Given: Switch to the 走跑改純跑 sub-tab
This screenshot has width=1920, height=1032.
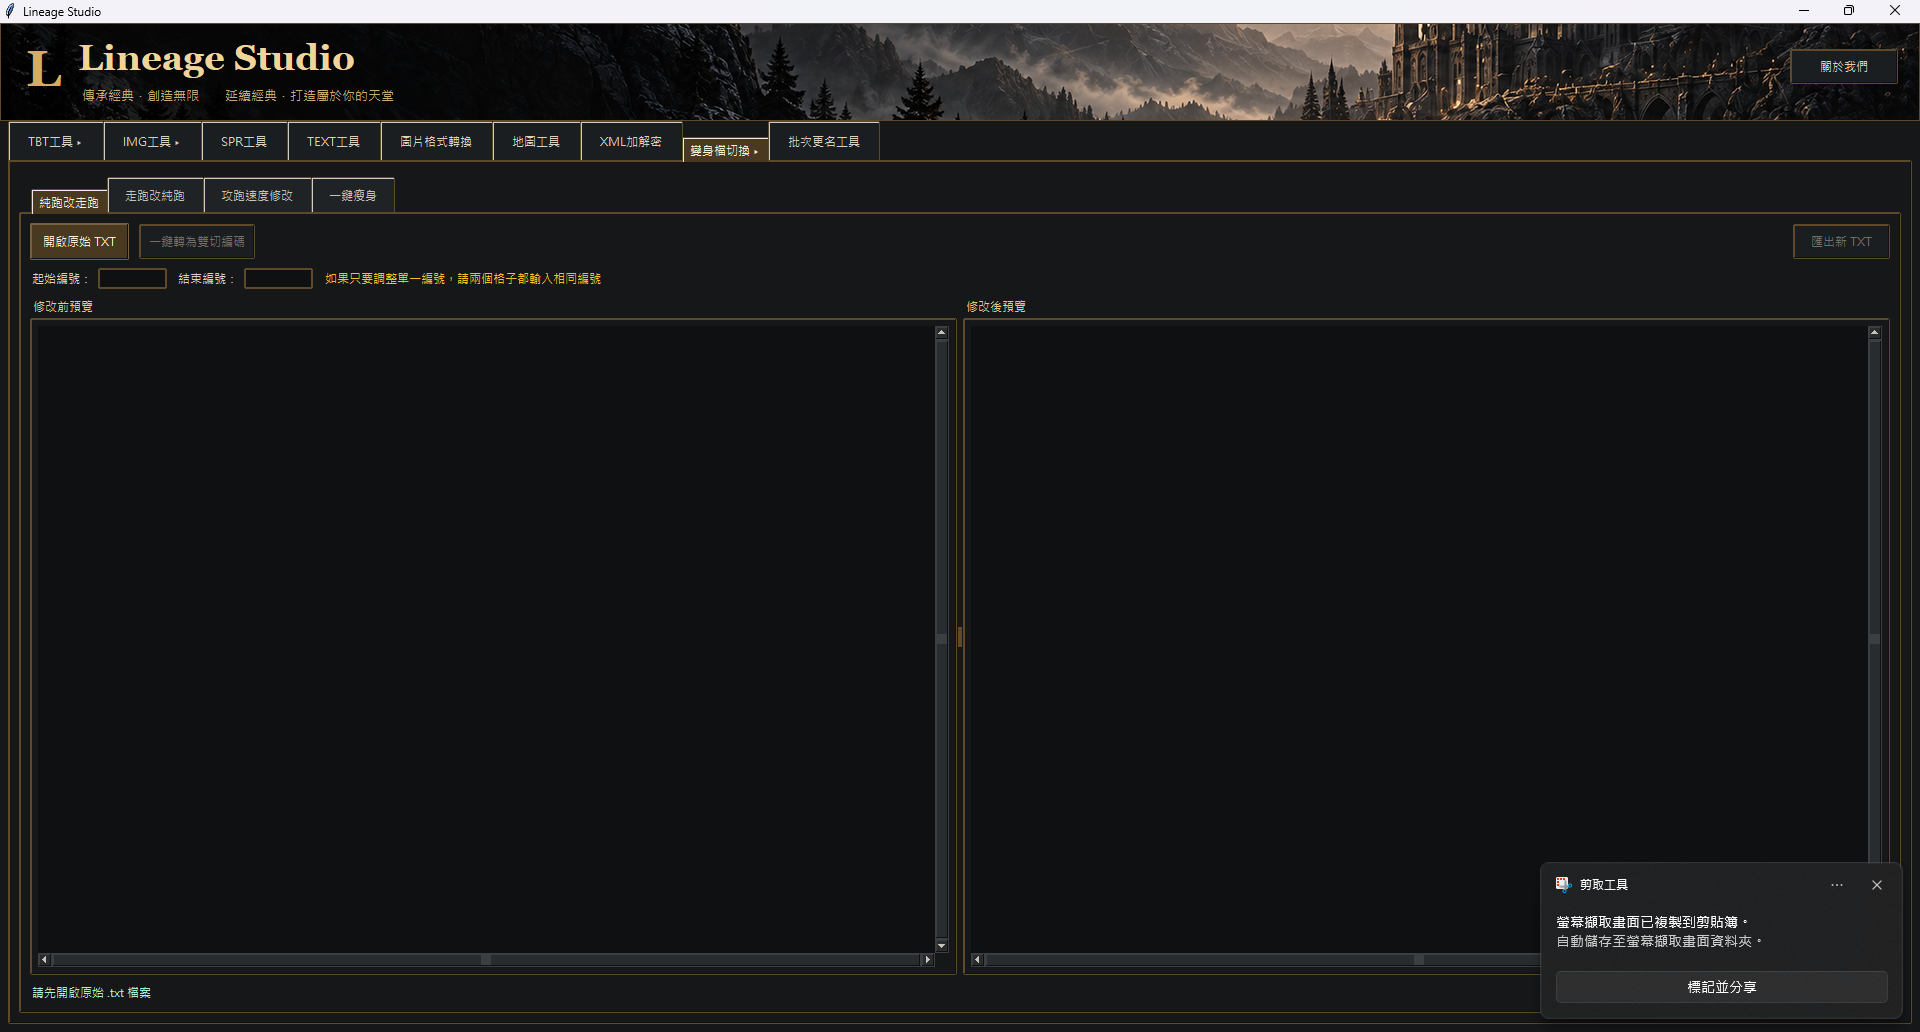Looking at the screenshot, I should 155,196.
